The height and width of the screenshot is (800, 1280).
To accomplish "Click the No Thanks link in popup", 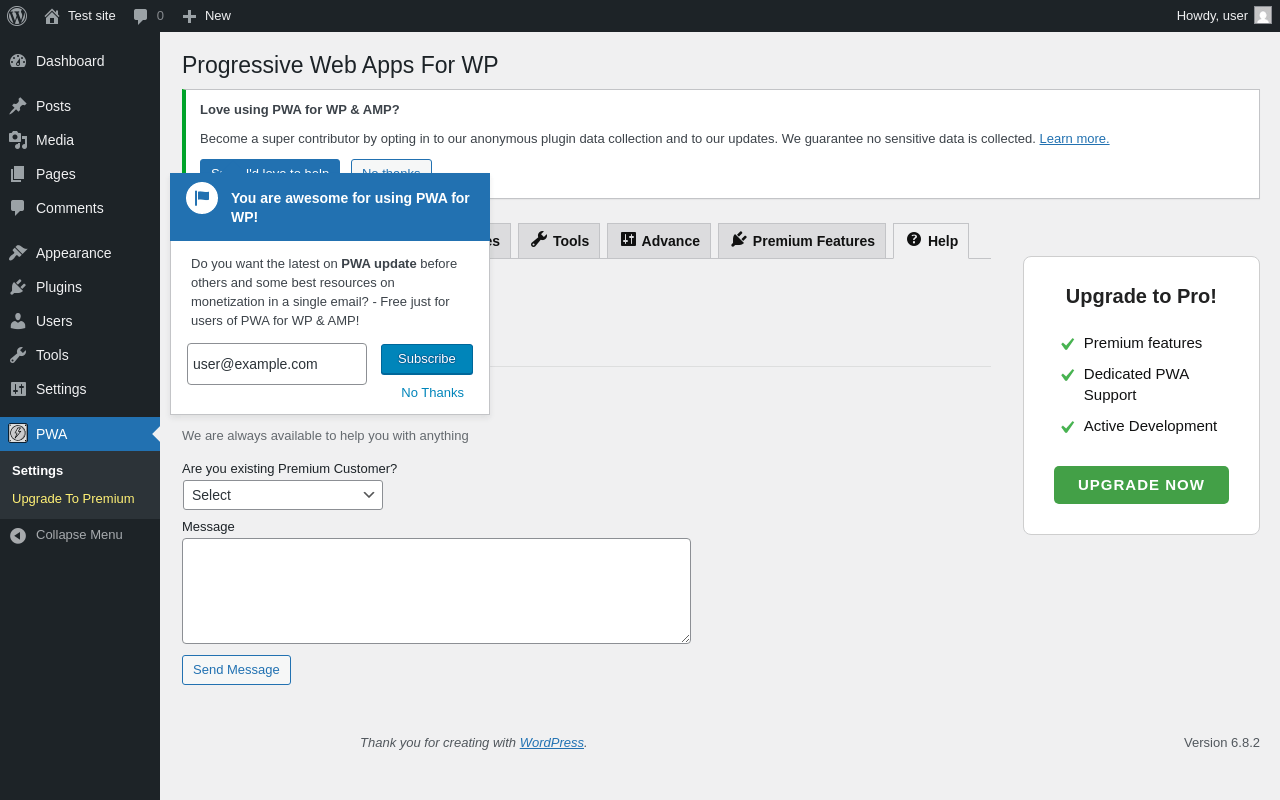I will tap(432, 392).
